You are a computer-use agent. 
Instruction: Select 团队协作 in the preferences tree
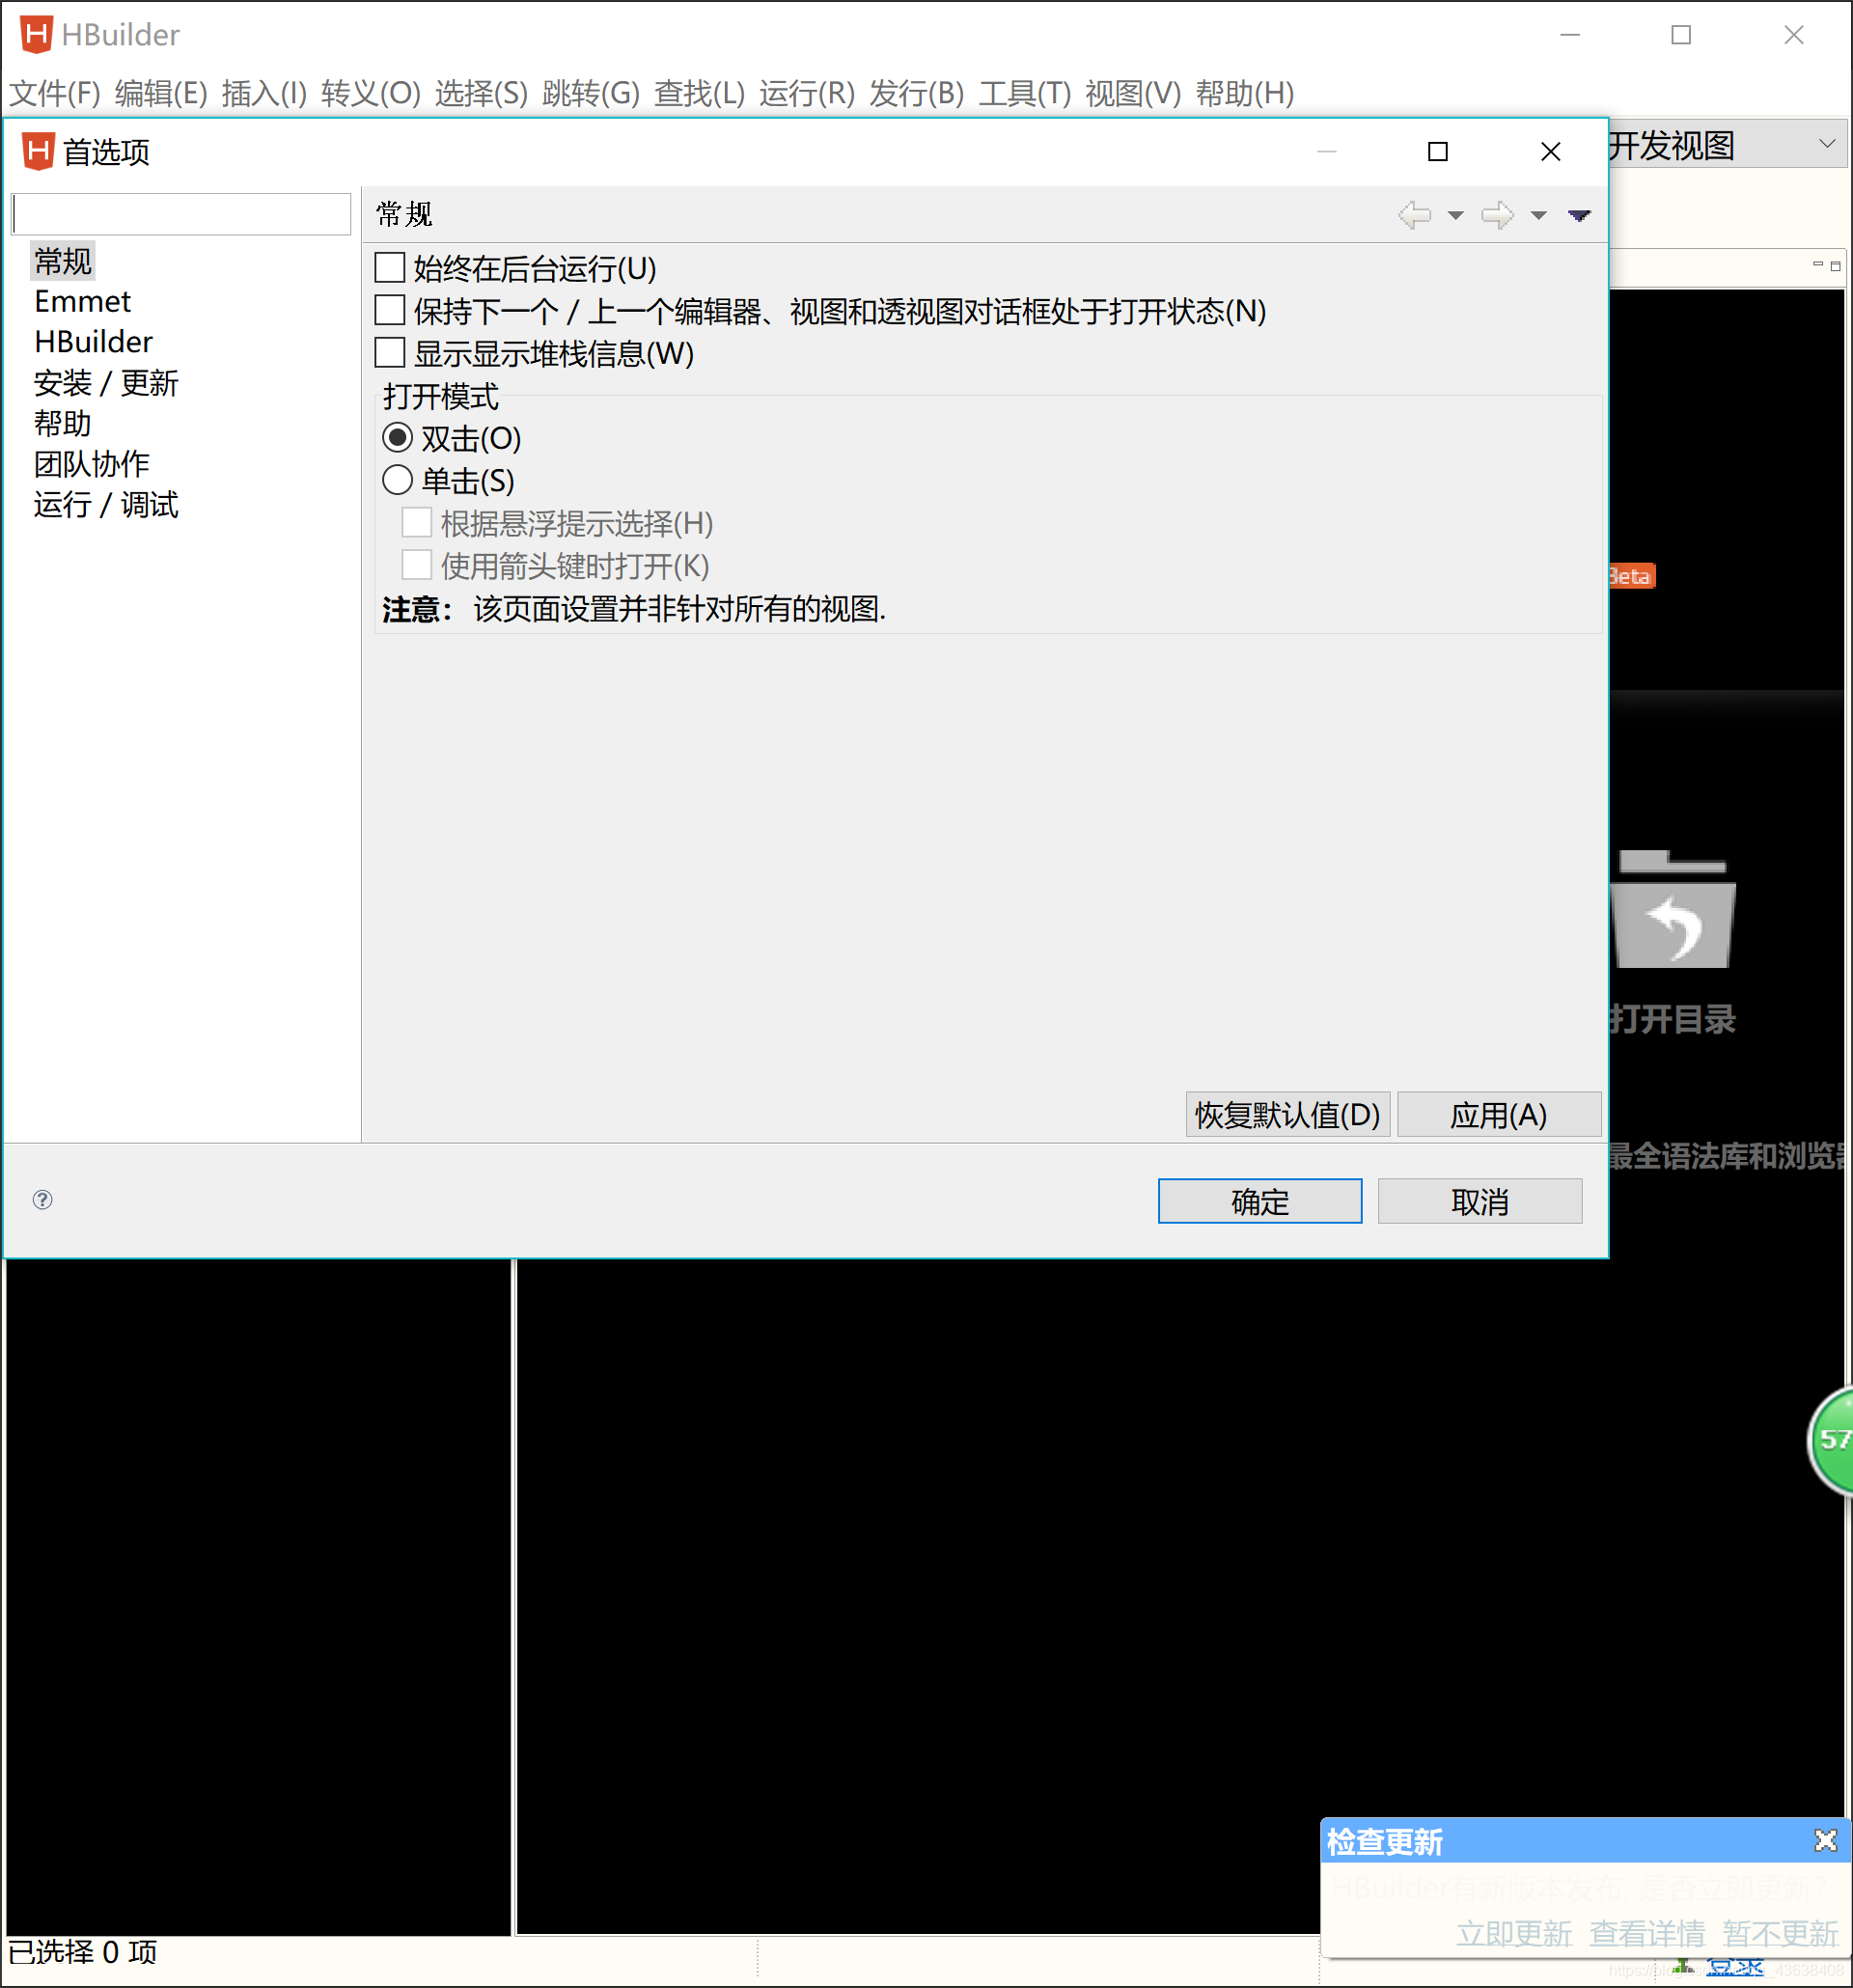[92, 464]
